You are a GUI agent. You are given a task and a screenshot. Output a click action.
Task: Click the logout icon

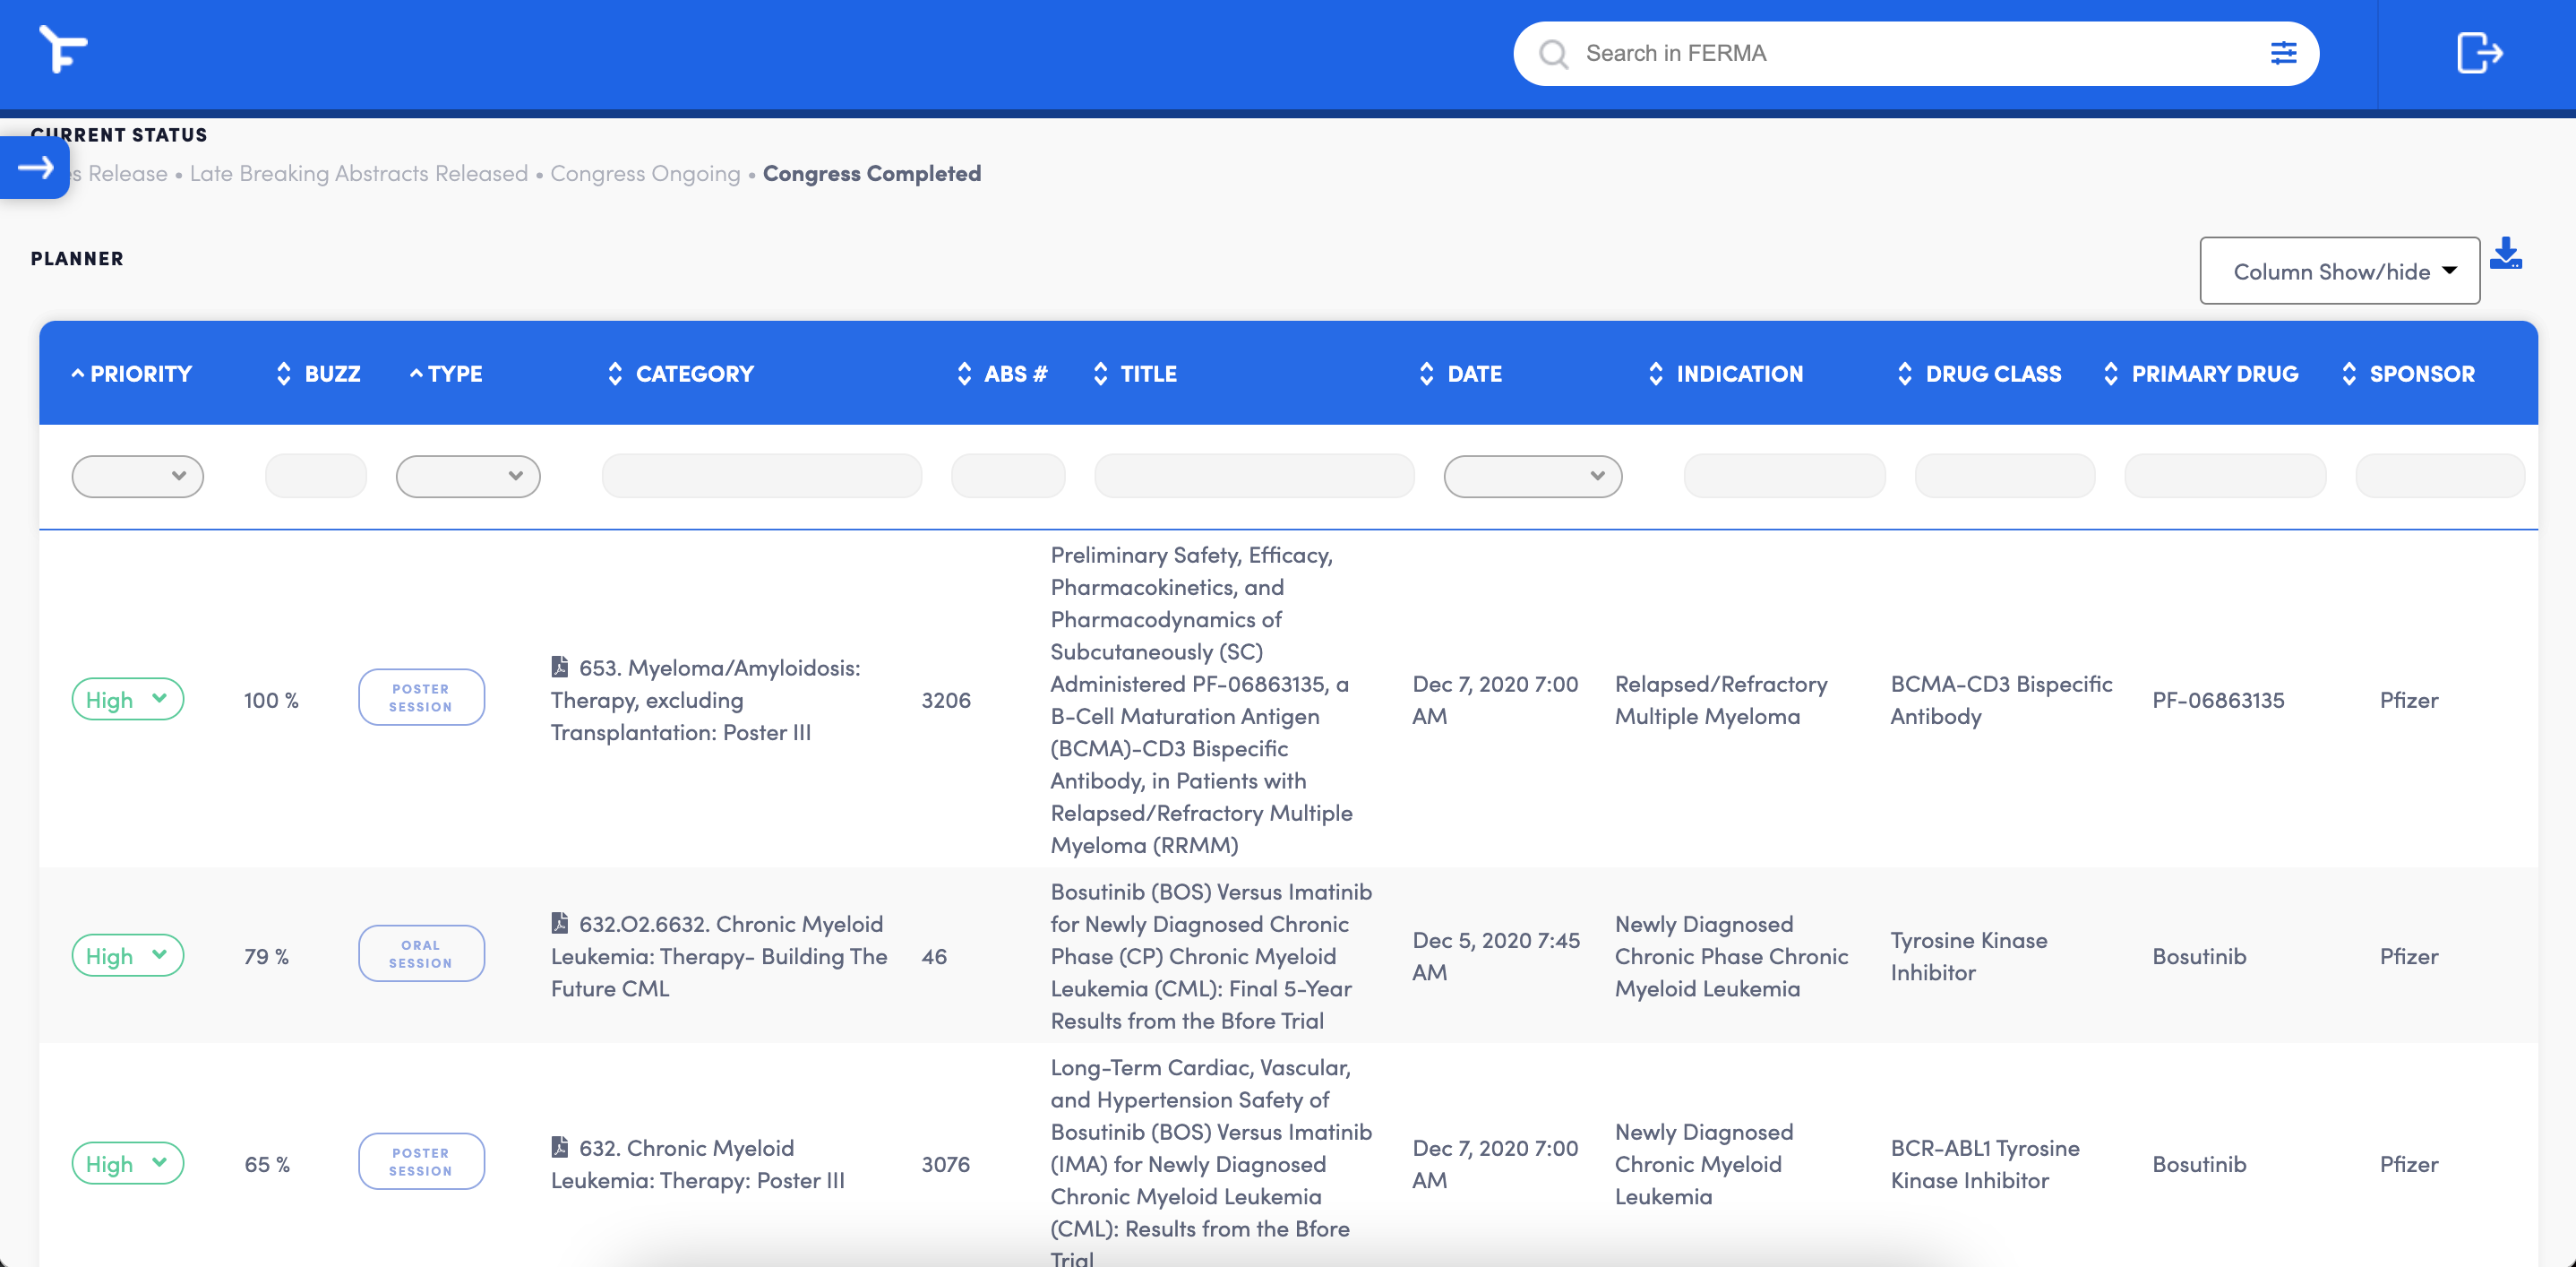(x=2479, y=53)
